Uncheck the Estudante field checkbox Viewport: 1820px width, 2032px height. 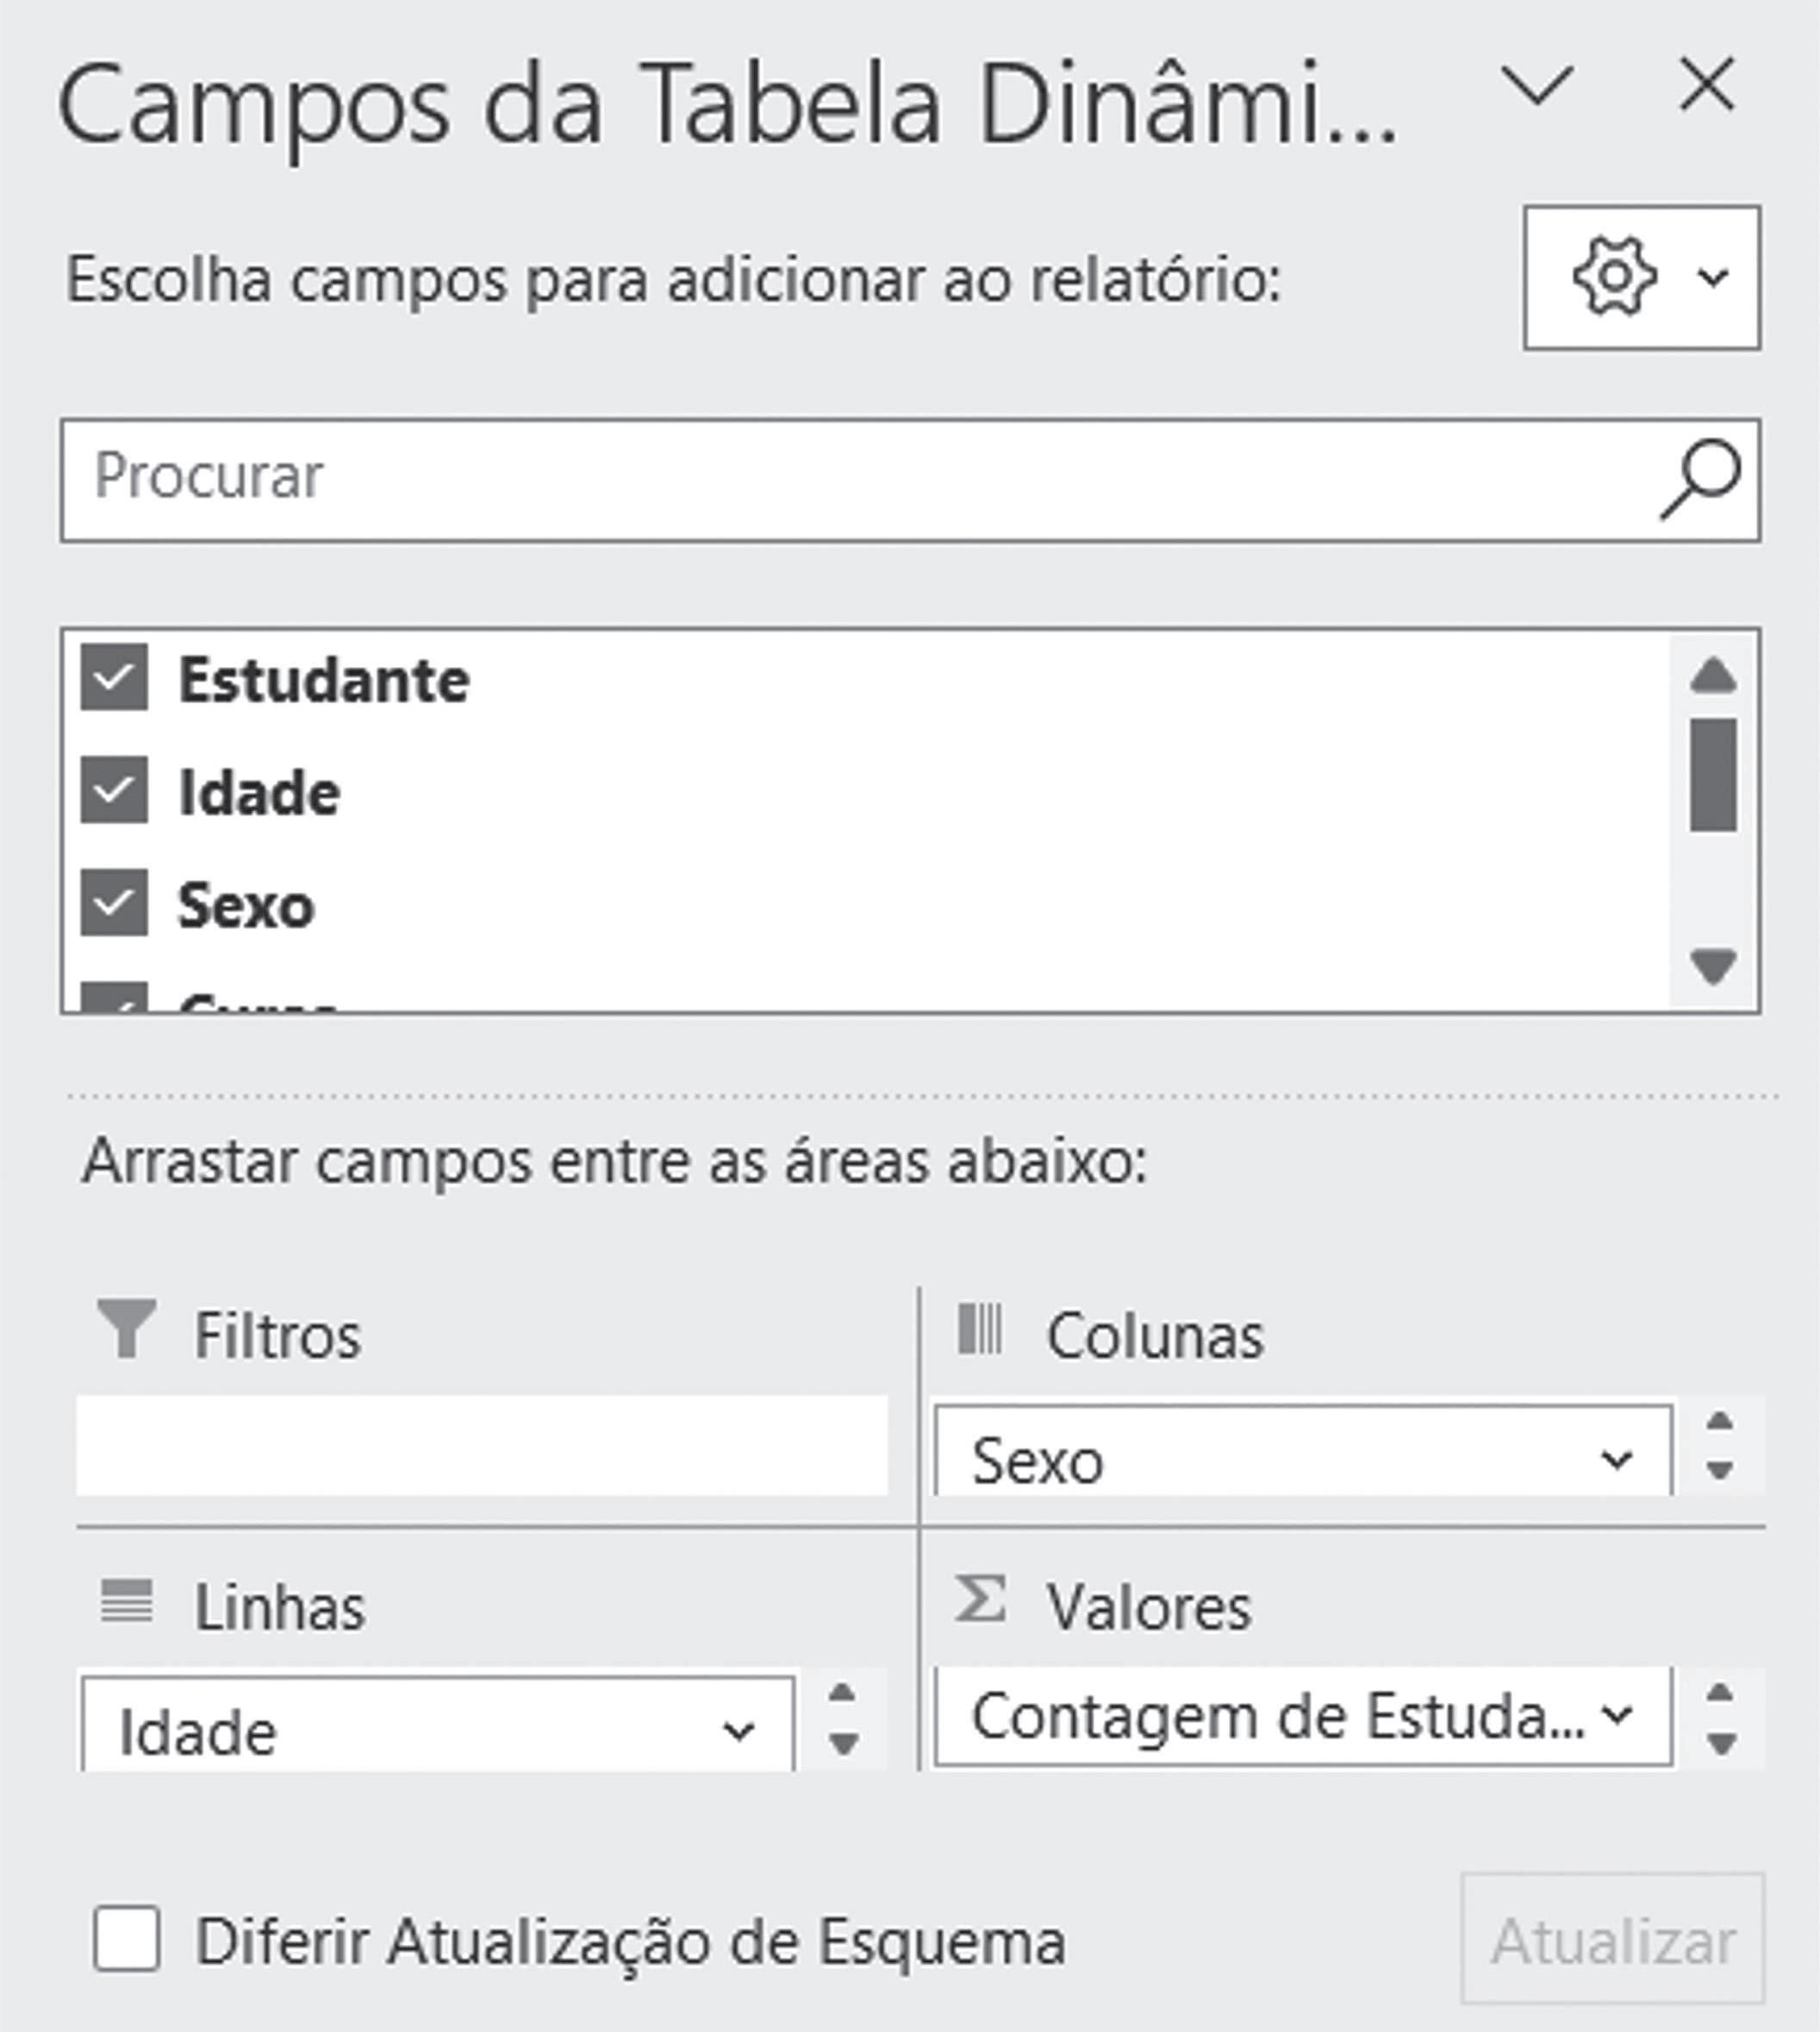[114, 678]
